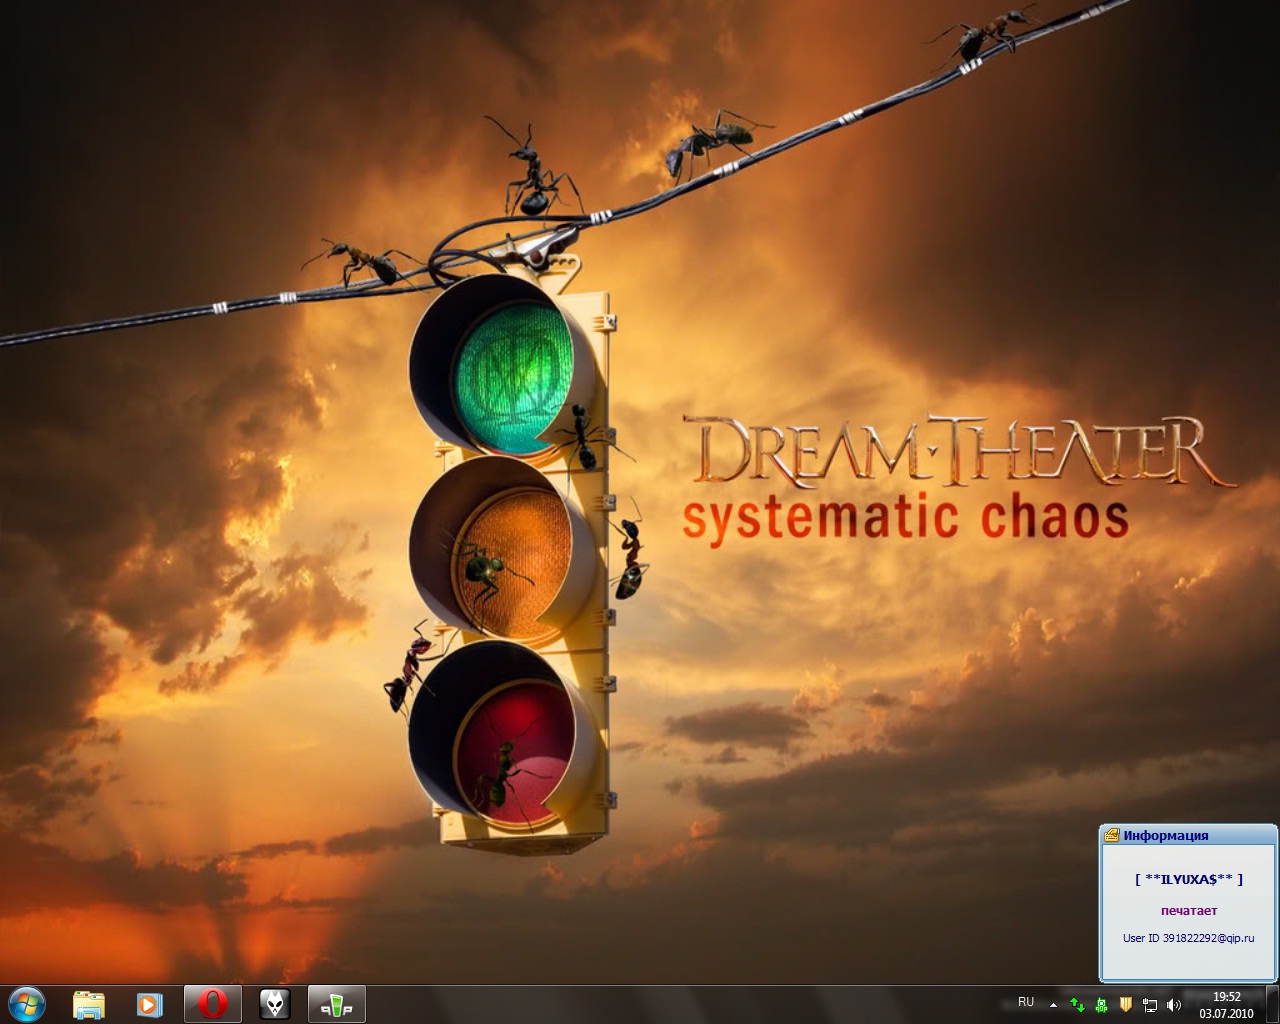Open the yellow shield tray icon
1280x1024 pixels.
[1125, 1004]
